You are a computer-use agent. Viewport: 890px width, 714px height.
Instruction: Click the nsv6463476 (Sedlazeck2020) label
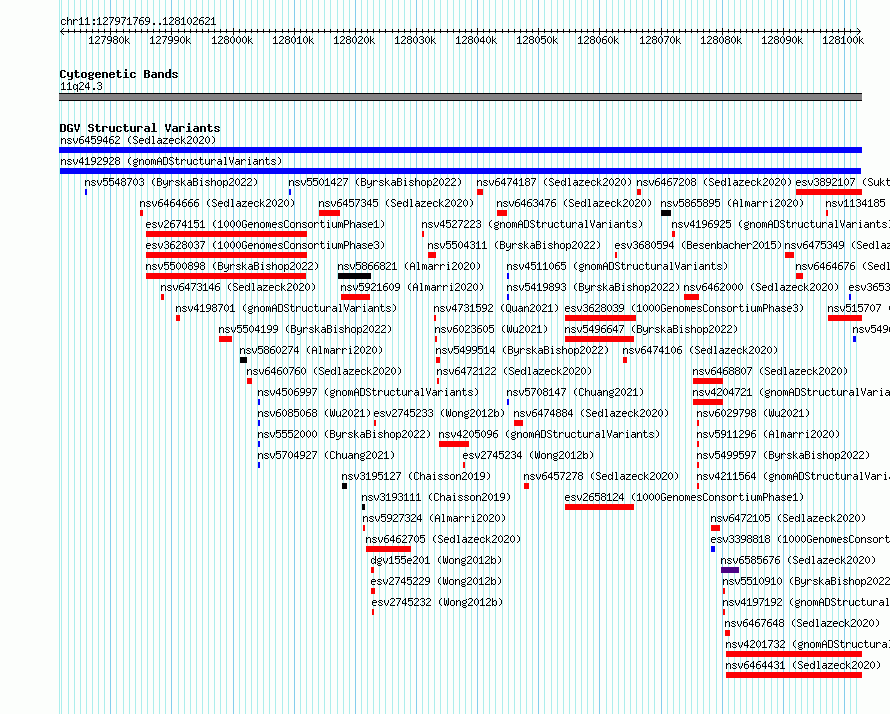click(574, 203)
